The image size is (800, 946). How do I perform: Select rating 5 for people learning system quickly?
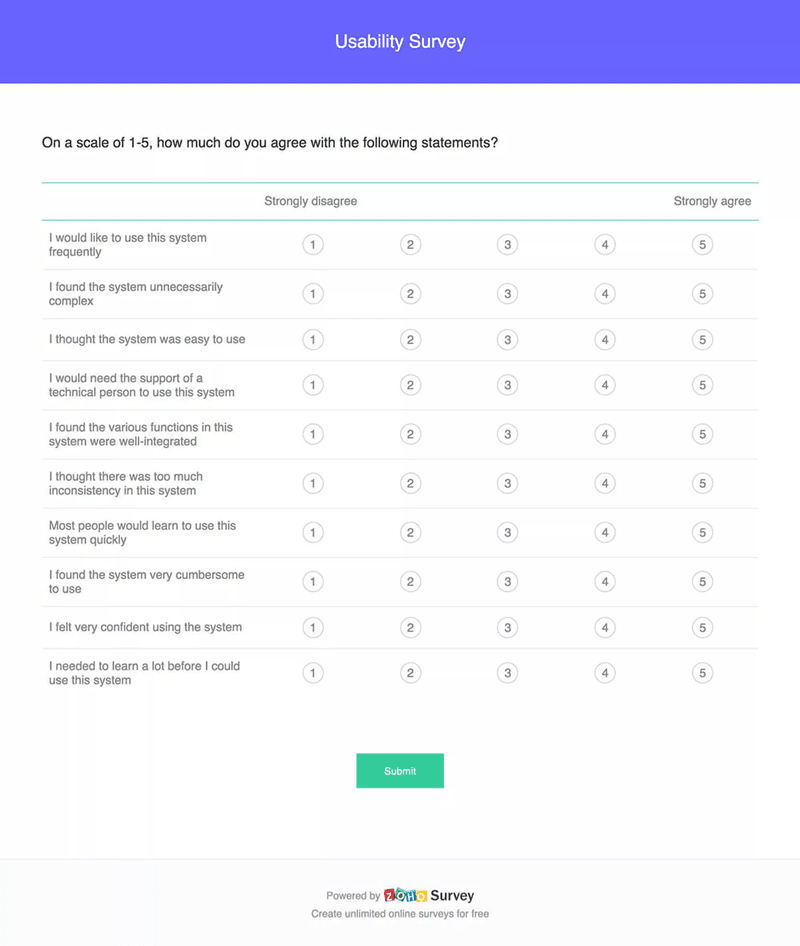(702, 532)
